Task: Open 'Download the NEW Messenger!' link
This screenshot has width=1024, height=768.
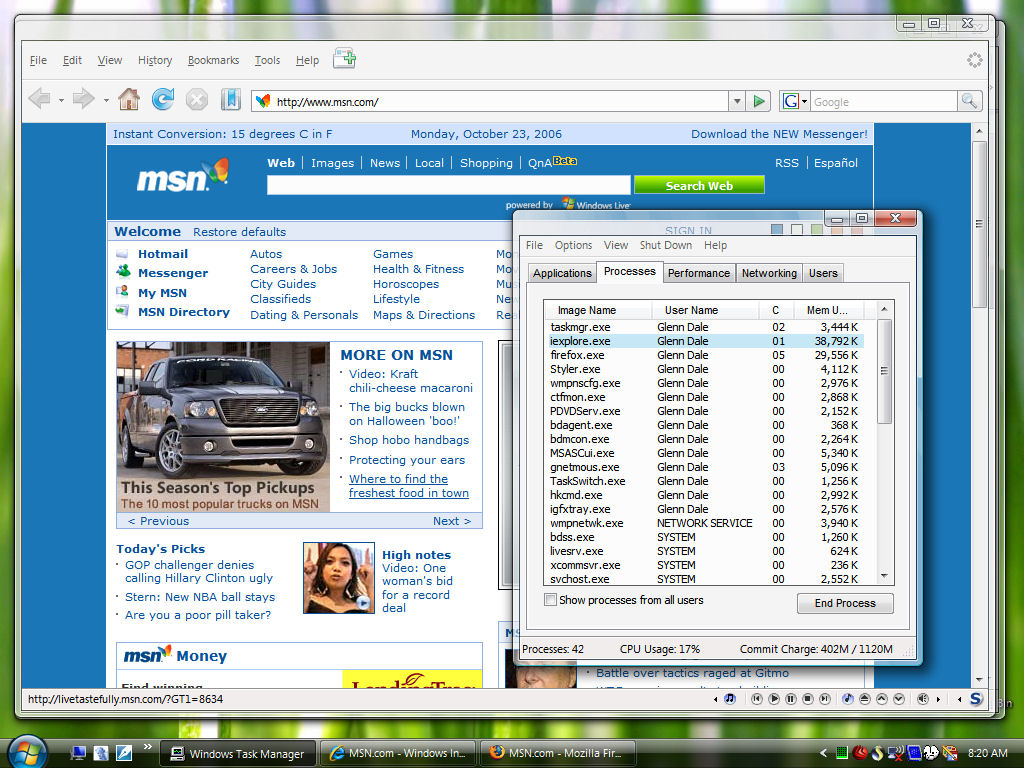Action: point(779,134)
